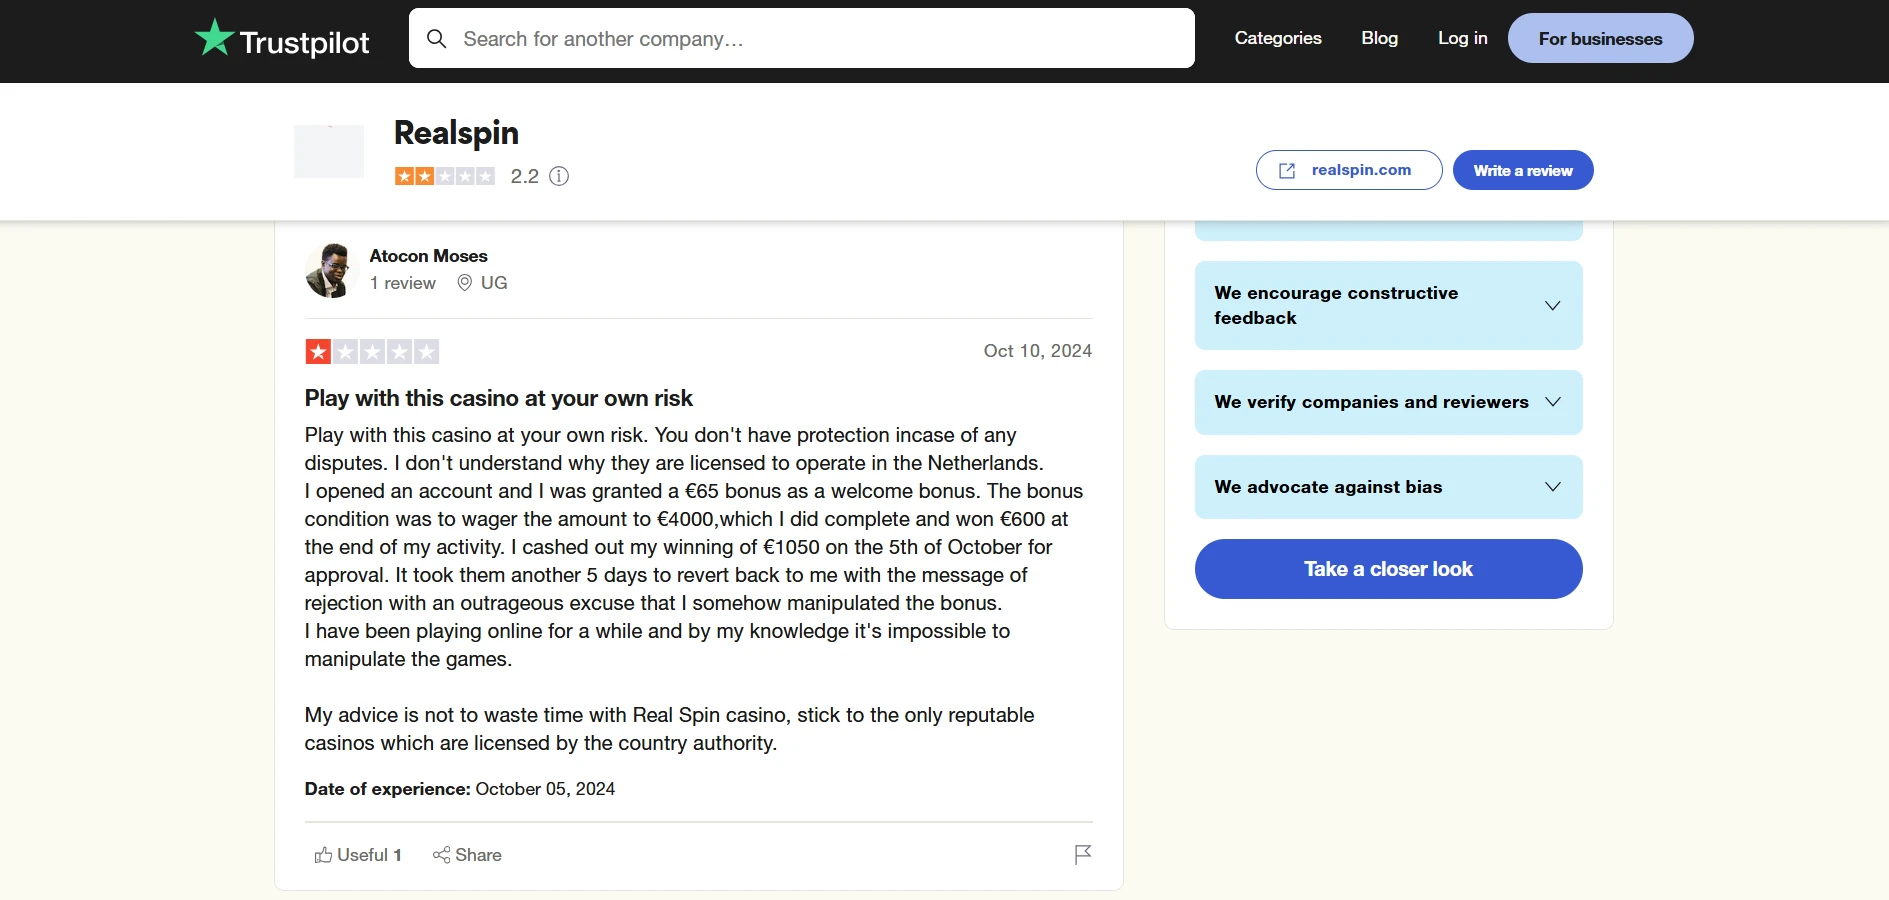The width and height of the screenshot is (1889, 900).
Task: Click the UG location pin icon
Action: coord(464,283)
